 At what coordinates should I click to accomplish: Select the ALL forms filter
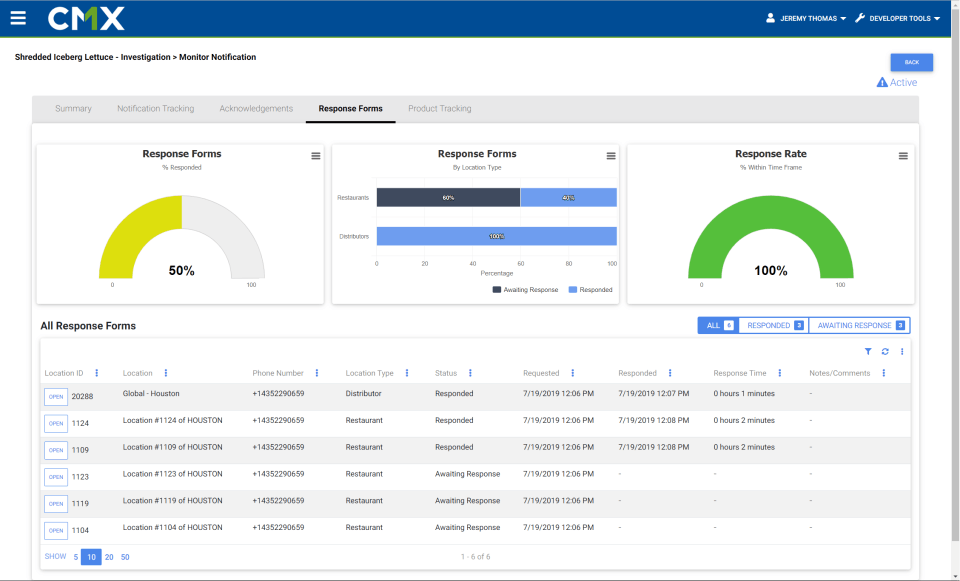click(x=718, y=325)
